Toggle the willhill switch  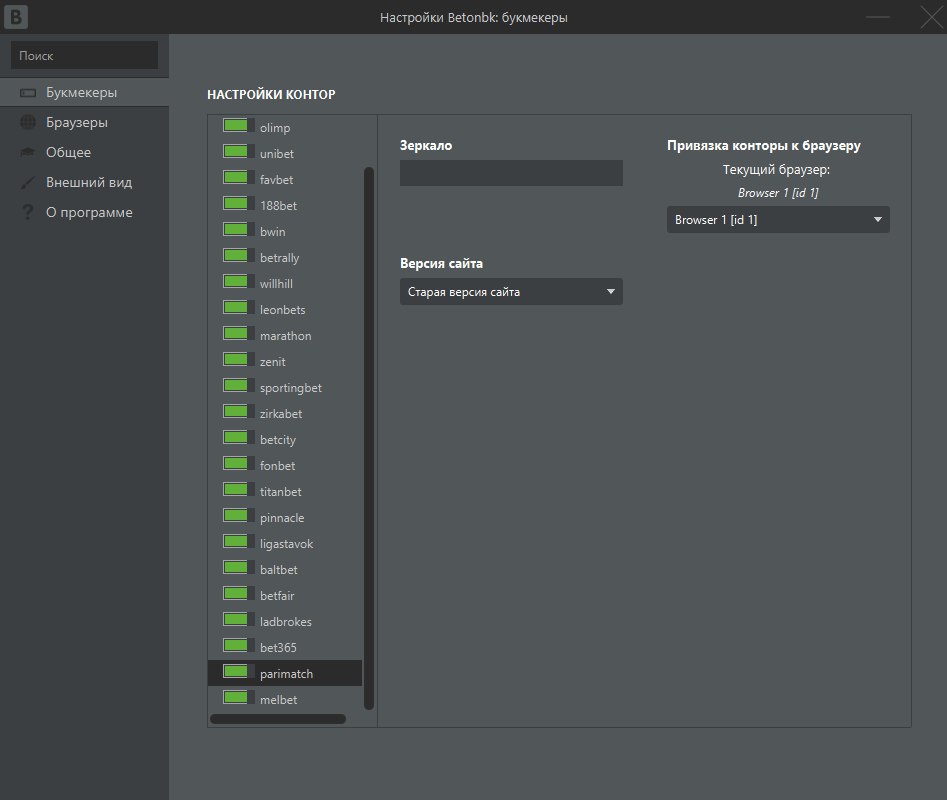coord(238,281)
